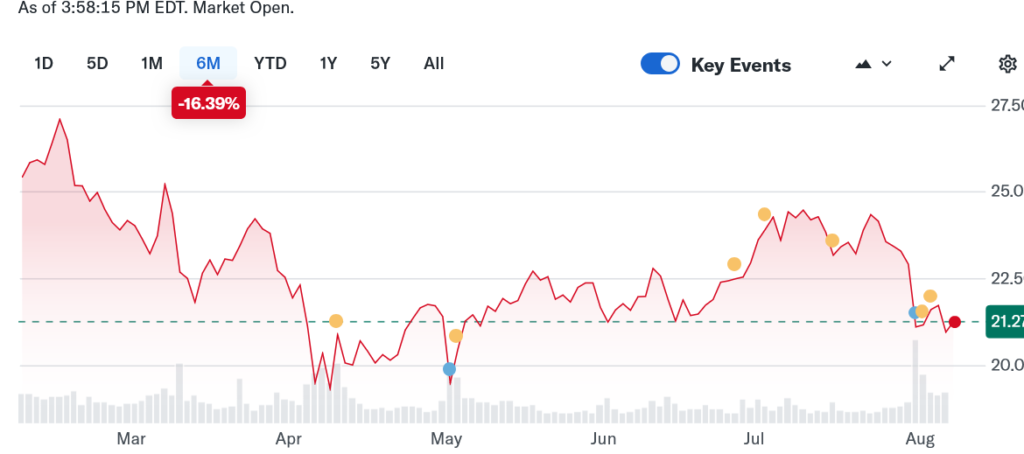The width and height of the screenshot is (1024, 454).
Task: Click the blue event marker in August
Action: (x=914, y=313)
